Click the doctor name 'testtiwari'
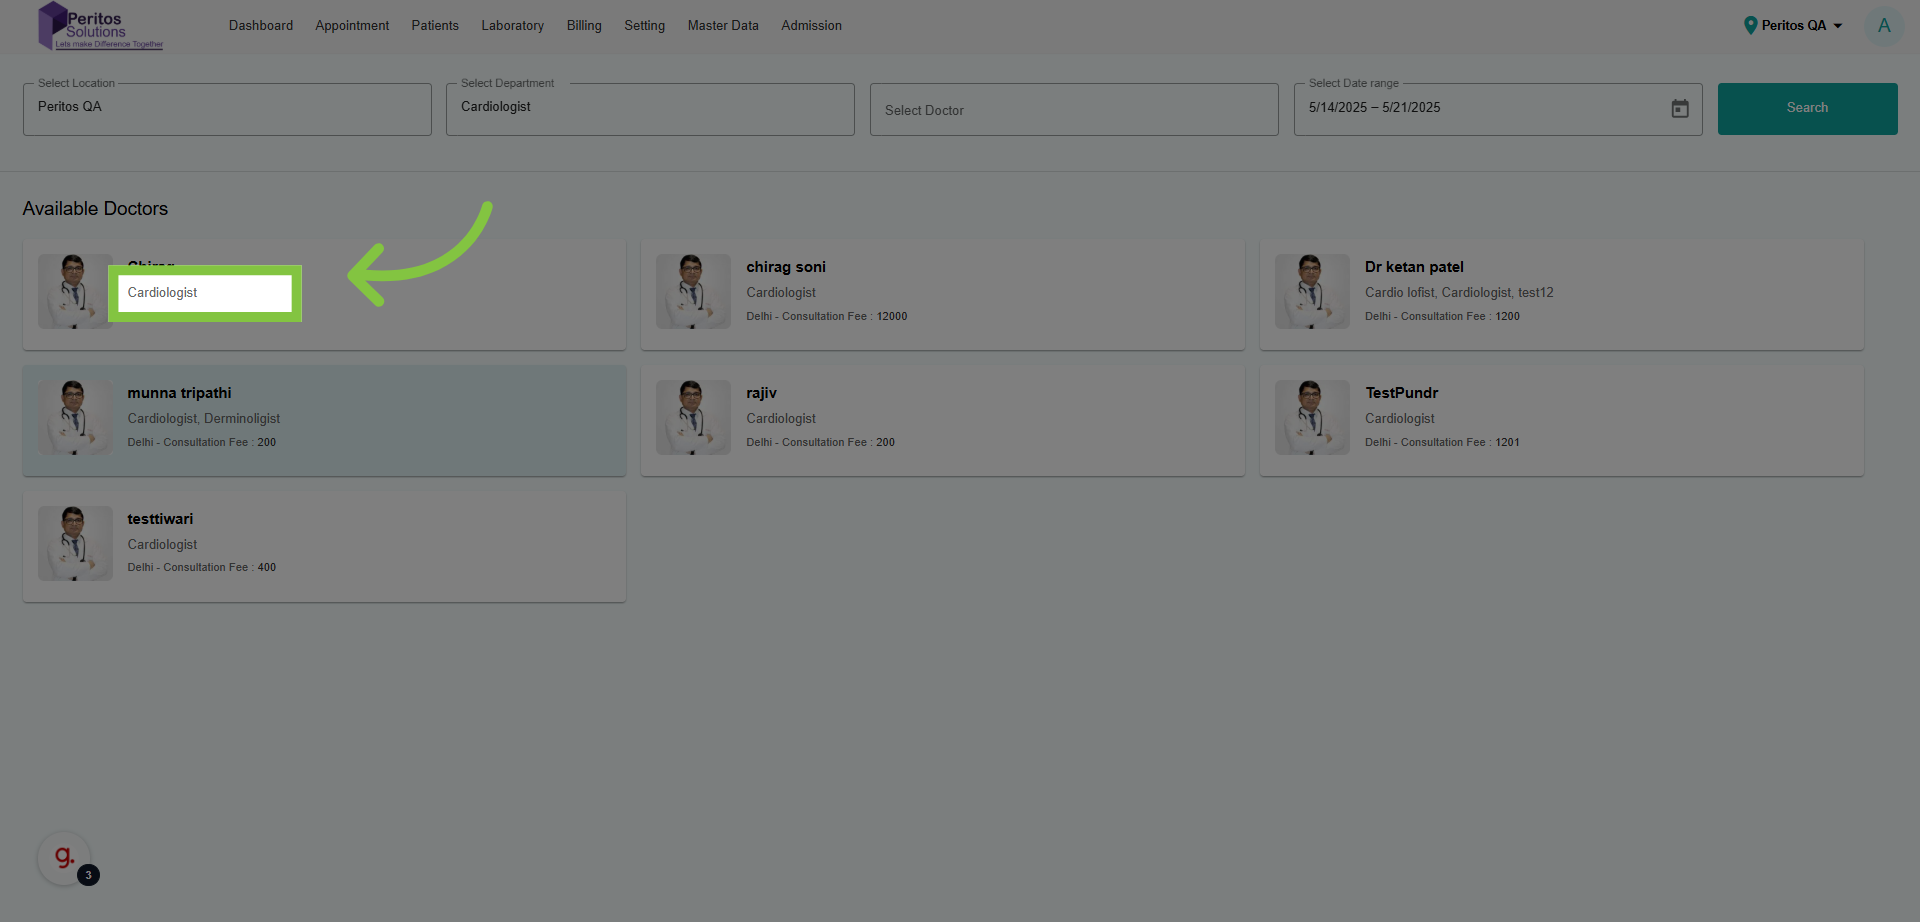Viewport: 1920px width, 922px height. point(160,519)
